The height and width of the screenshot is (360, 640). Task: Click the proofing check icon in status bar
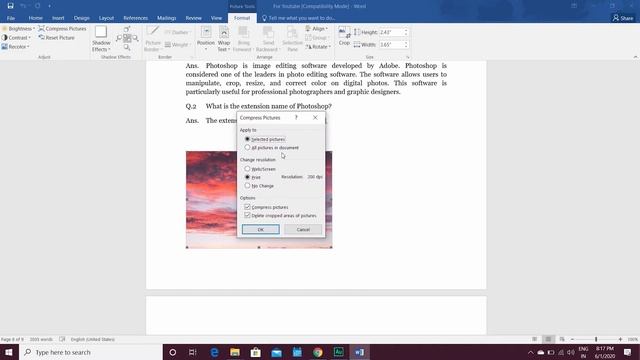[62, 339]
